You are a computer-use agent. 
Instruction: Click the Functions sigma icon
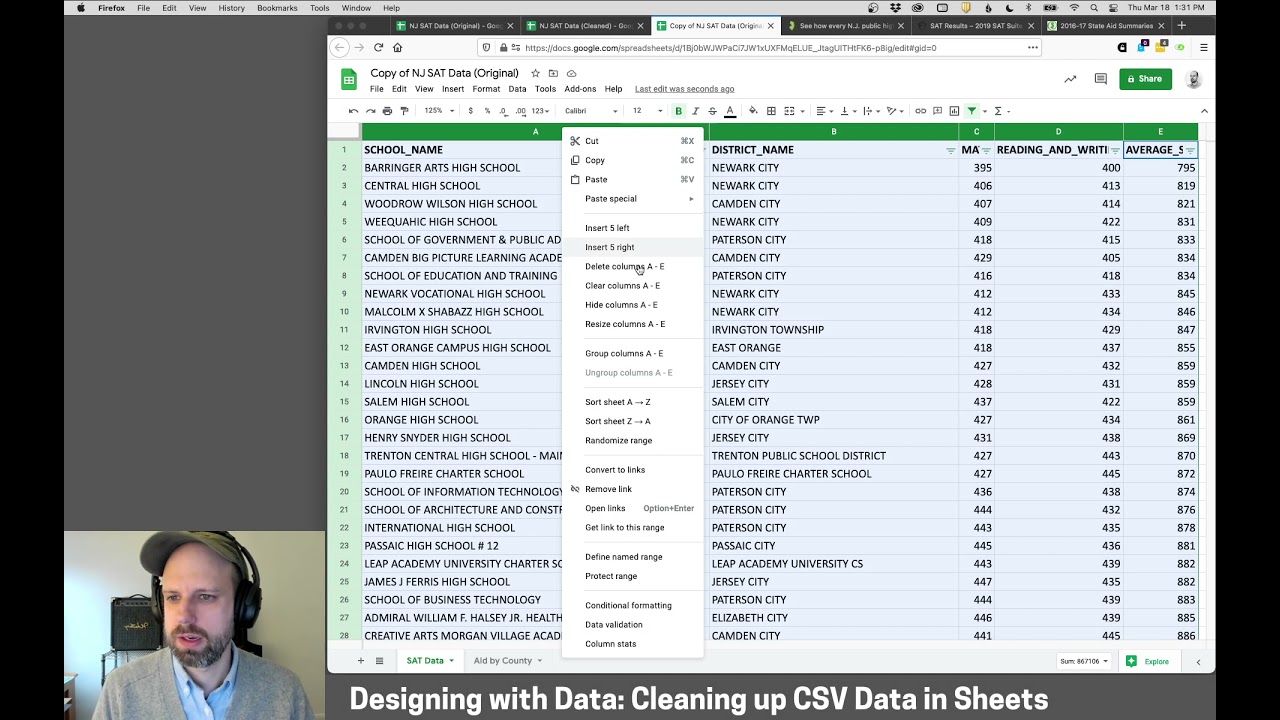[998, 111]
